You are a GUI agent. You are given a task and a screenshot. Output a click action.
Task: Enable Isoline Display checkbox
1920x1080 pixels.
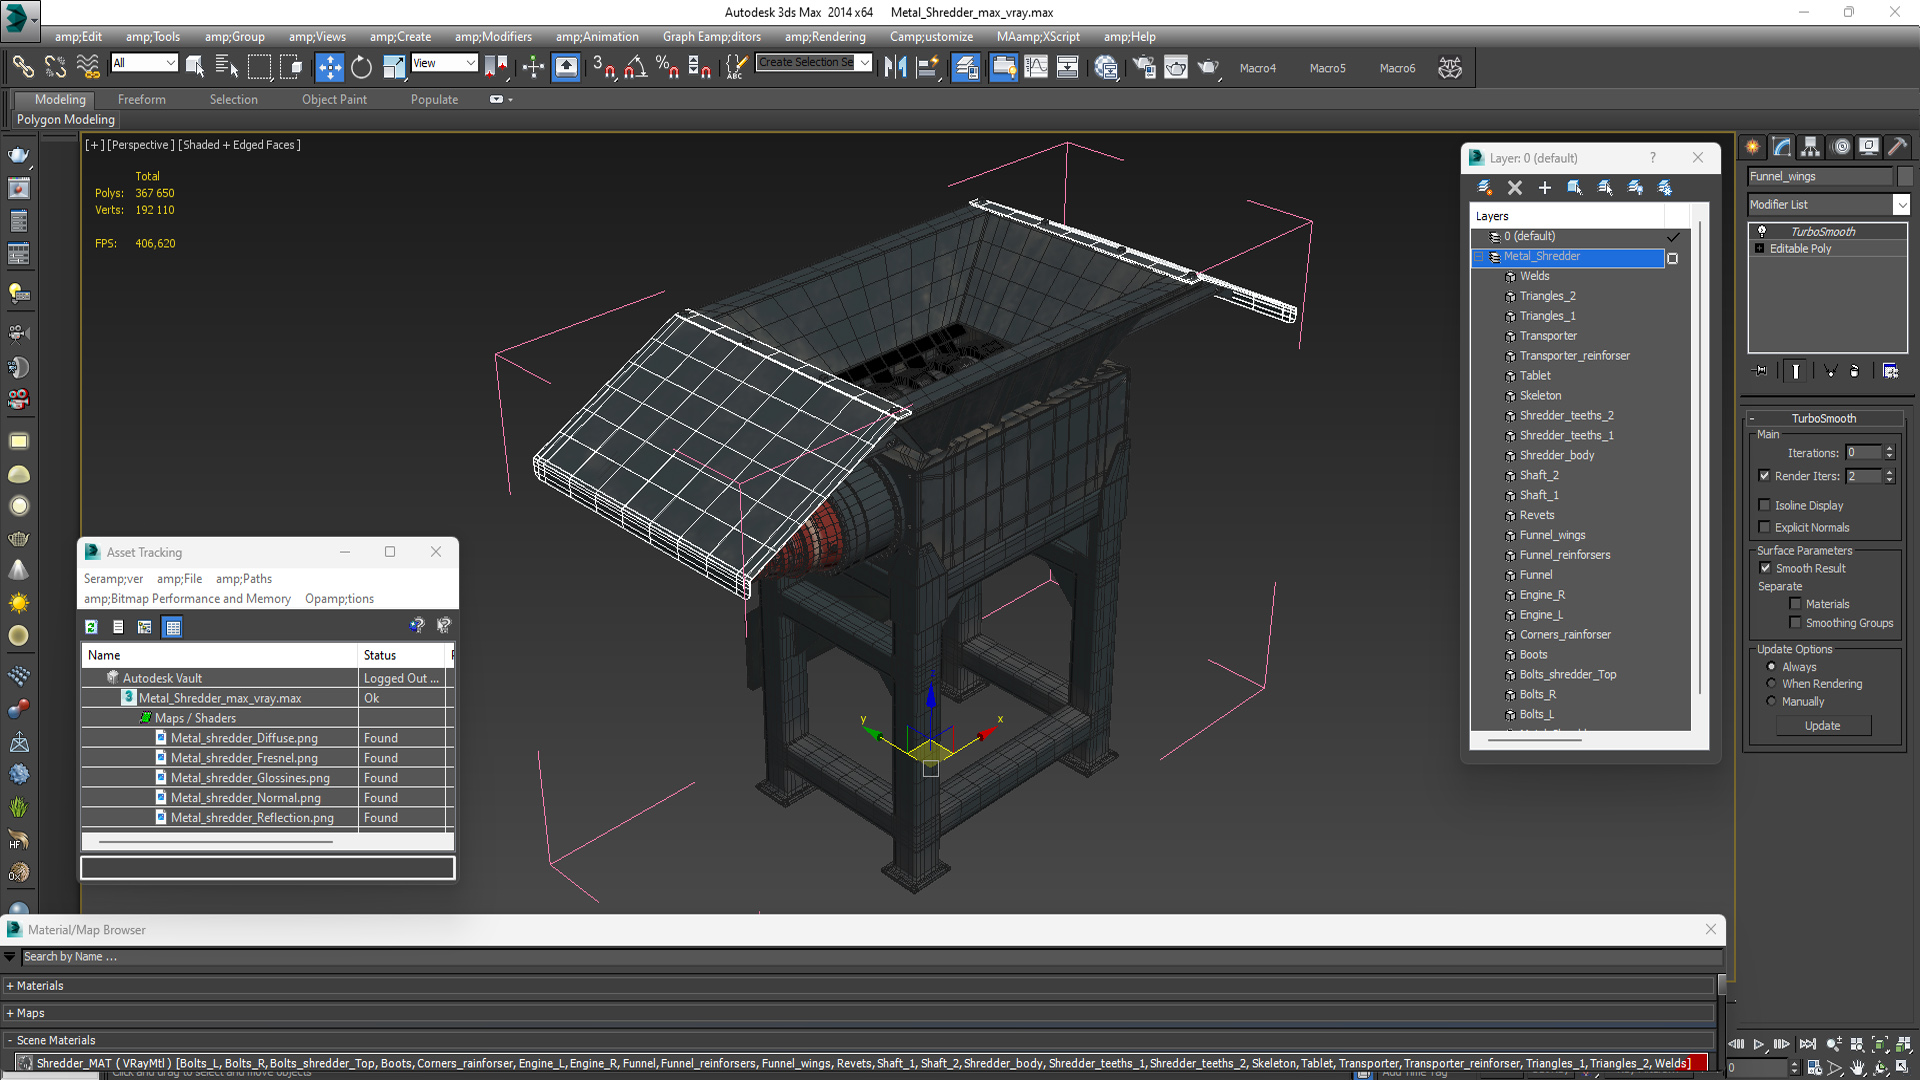1764,505
